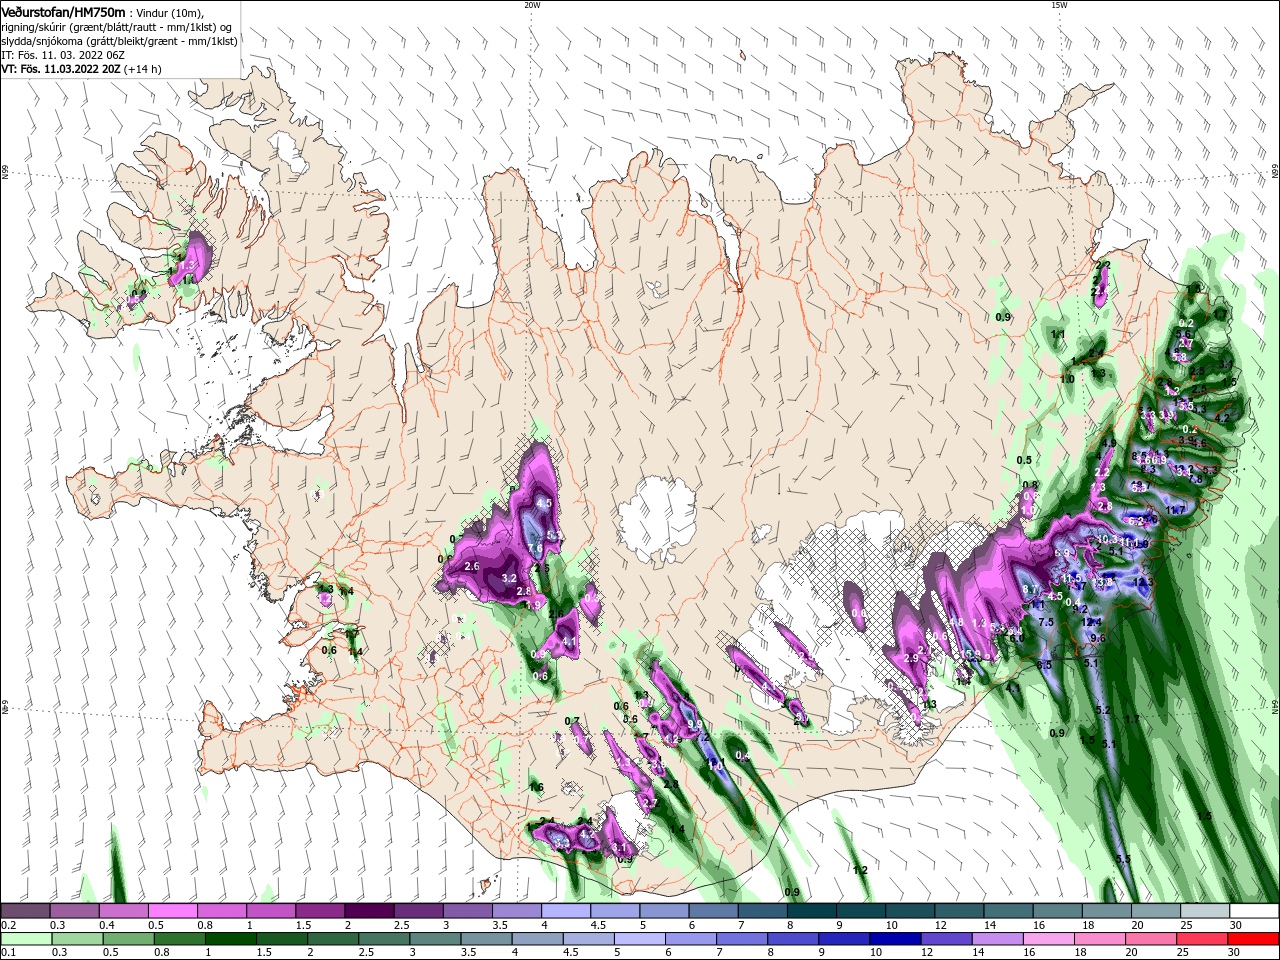The height and width of the screenshot is (960, 1280).
Task: Click the 9.6 precipitation value on the southeast coast
Action: 1097,638
